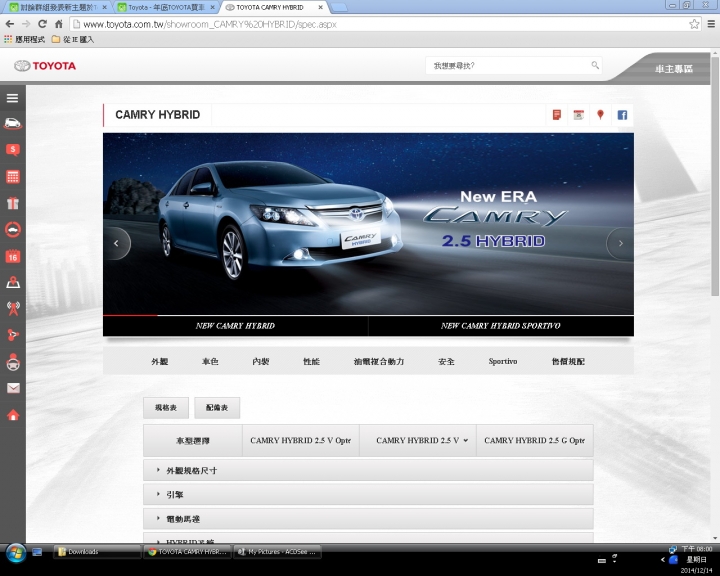
Task: Open the My Pictures ACDSee taskbar item
Action: (277, 552)
